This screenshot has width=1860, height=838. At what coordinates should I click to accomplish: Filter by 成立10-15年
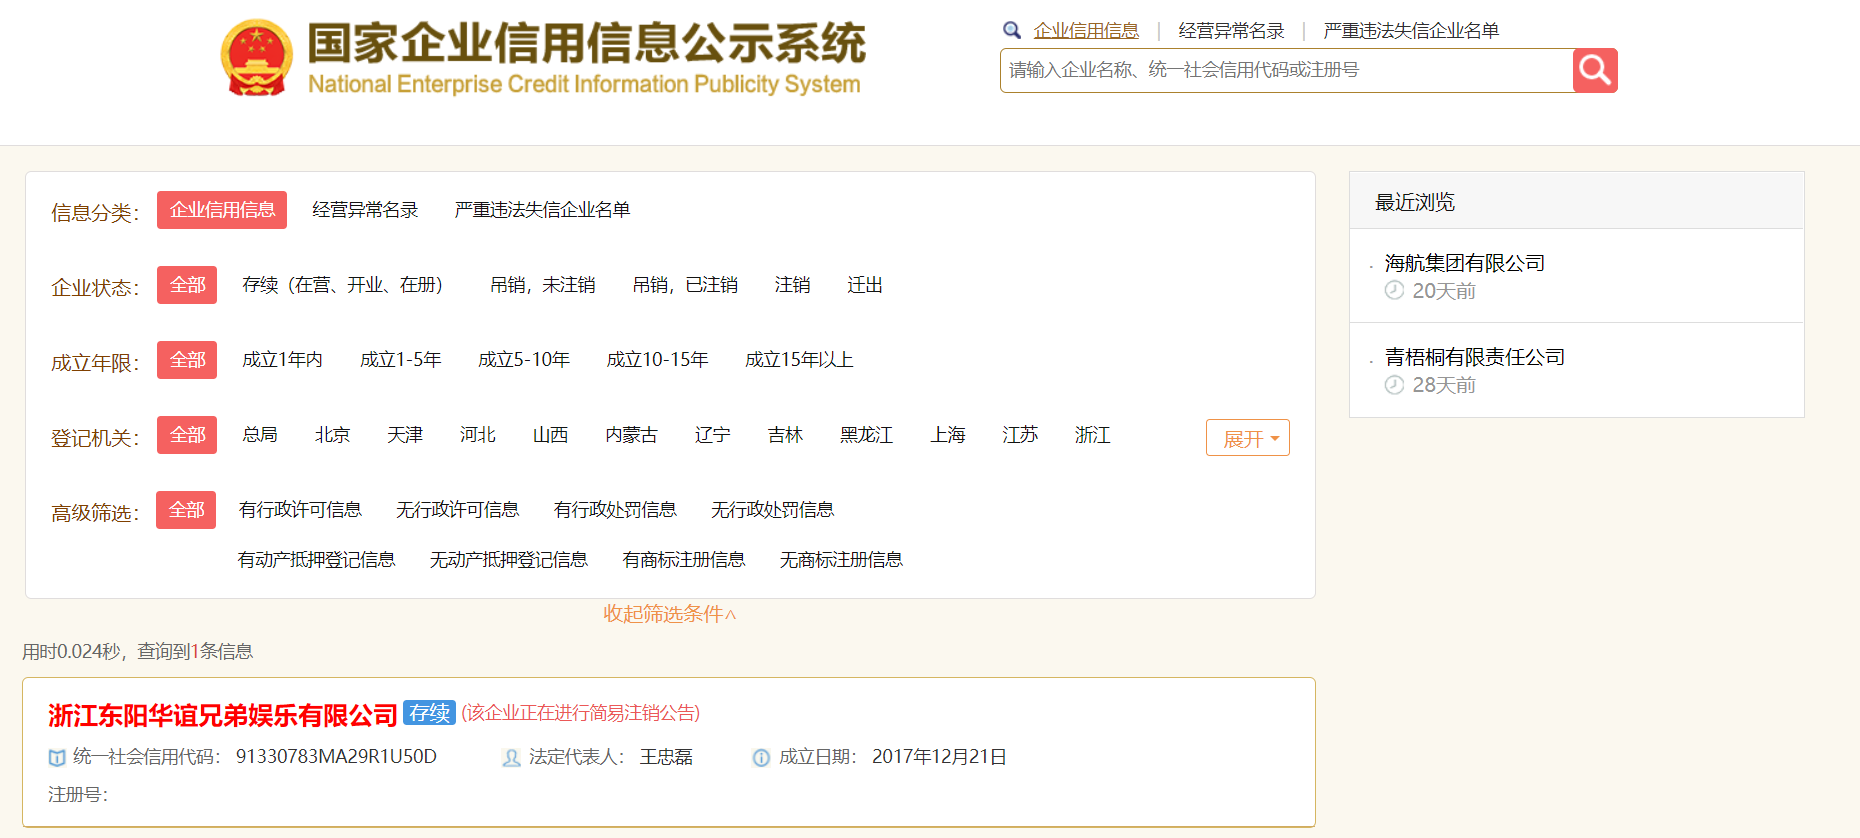tap(657, 360)
